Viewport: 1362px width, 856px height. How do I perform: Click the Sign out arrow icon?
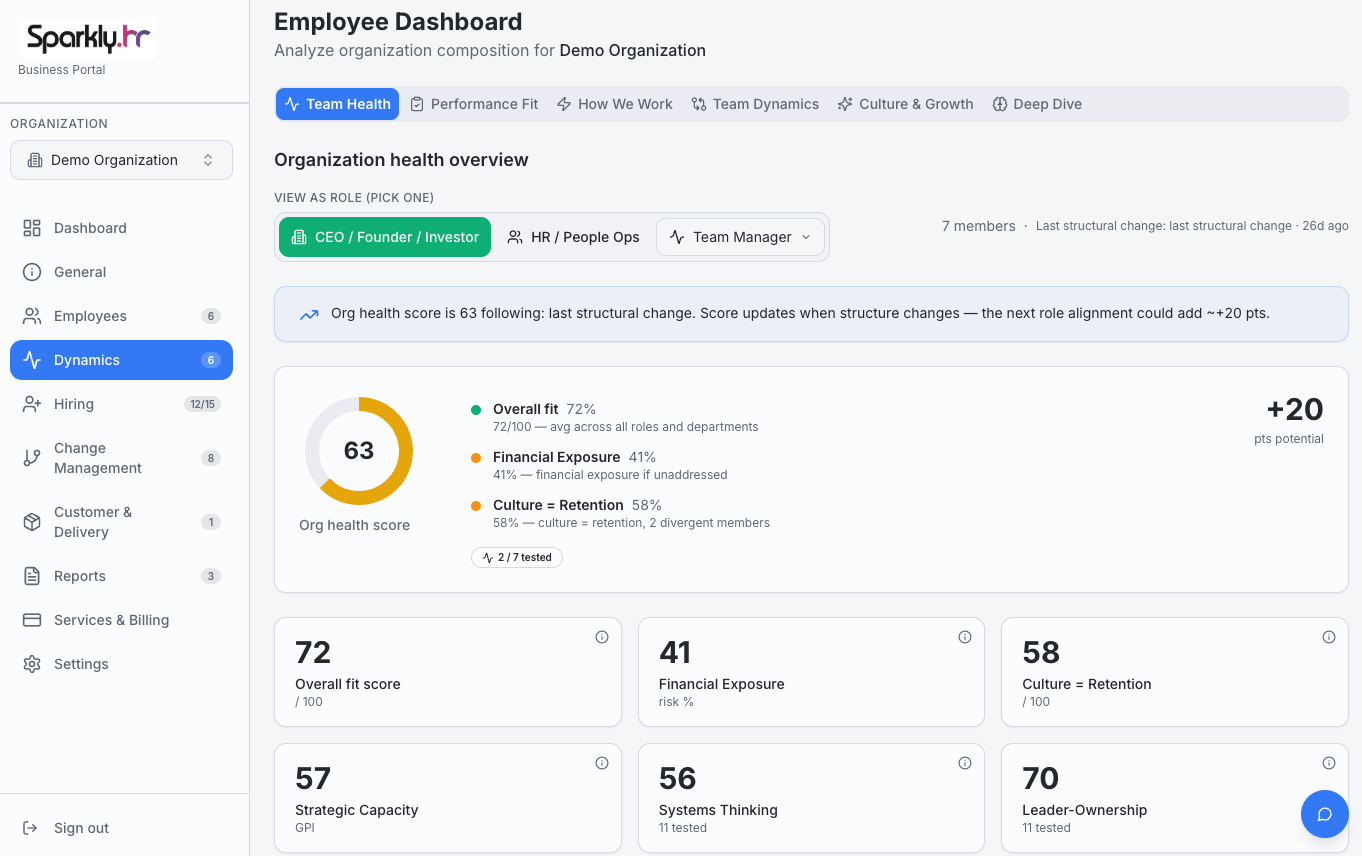30,828
